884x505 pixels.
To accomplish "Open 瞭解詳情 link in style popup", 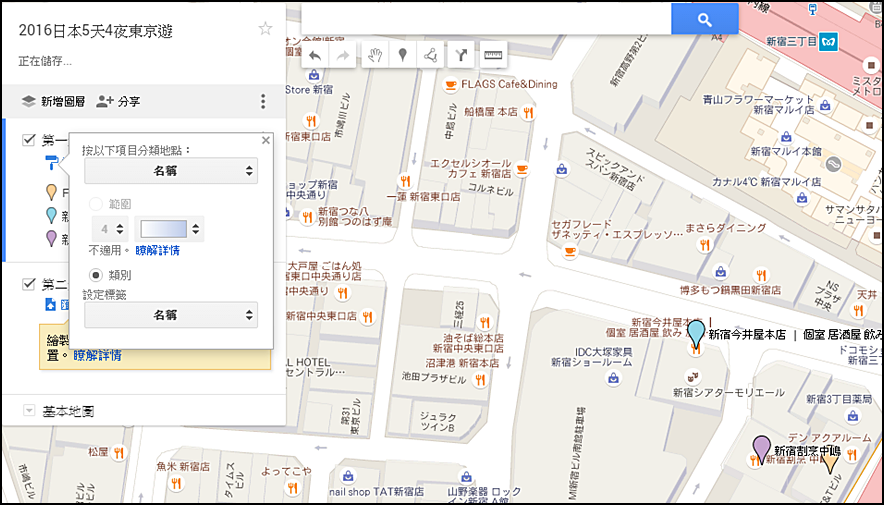I will [158, 250].
